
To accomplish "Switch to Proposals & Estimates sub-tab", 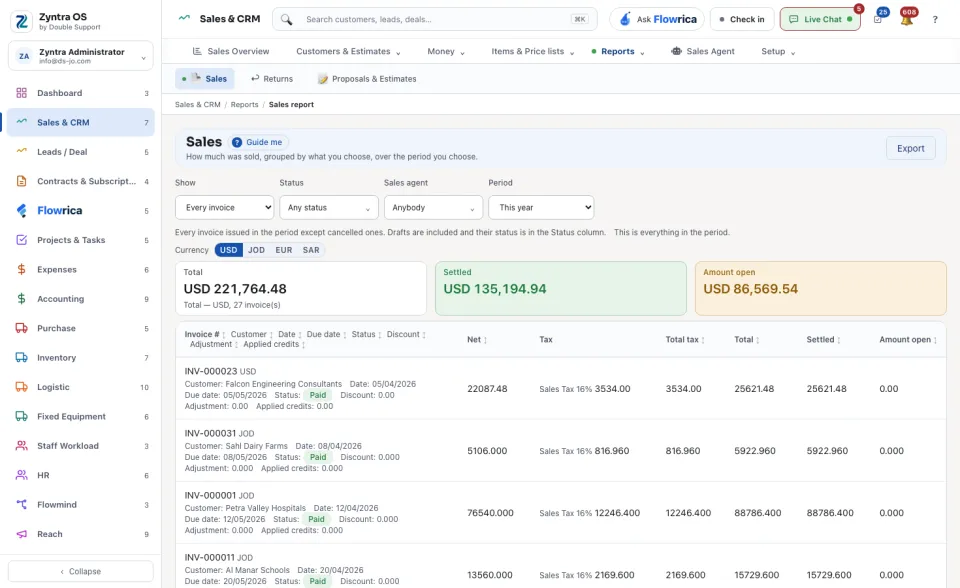I will point(367,78).
